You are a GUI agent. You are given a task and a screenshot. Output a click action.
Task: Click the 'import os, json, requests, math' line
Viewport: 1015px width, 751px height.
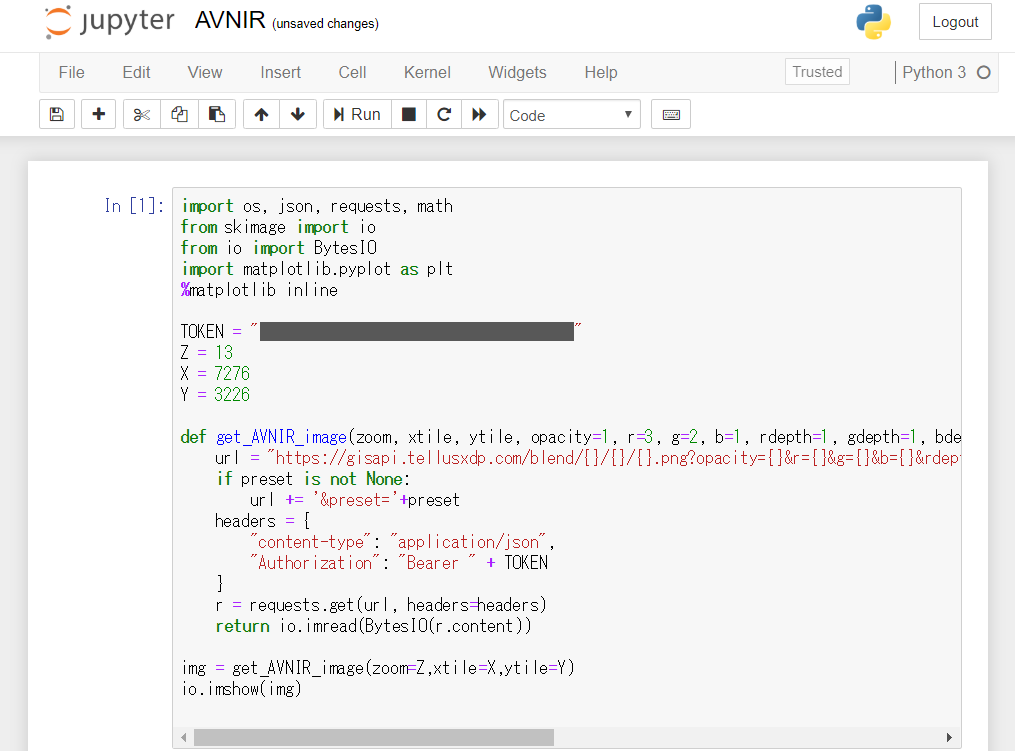(317, 206)
